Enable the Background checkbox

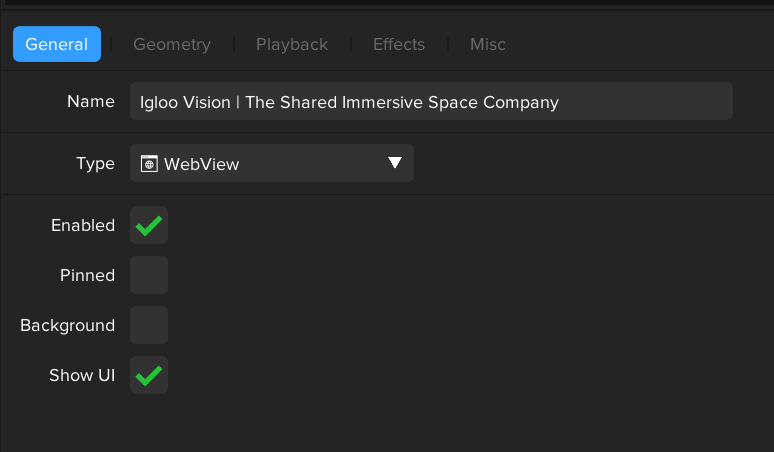click(149, 325)
